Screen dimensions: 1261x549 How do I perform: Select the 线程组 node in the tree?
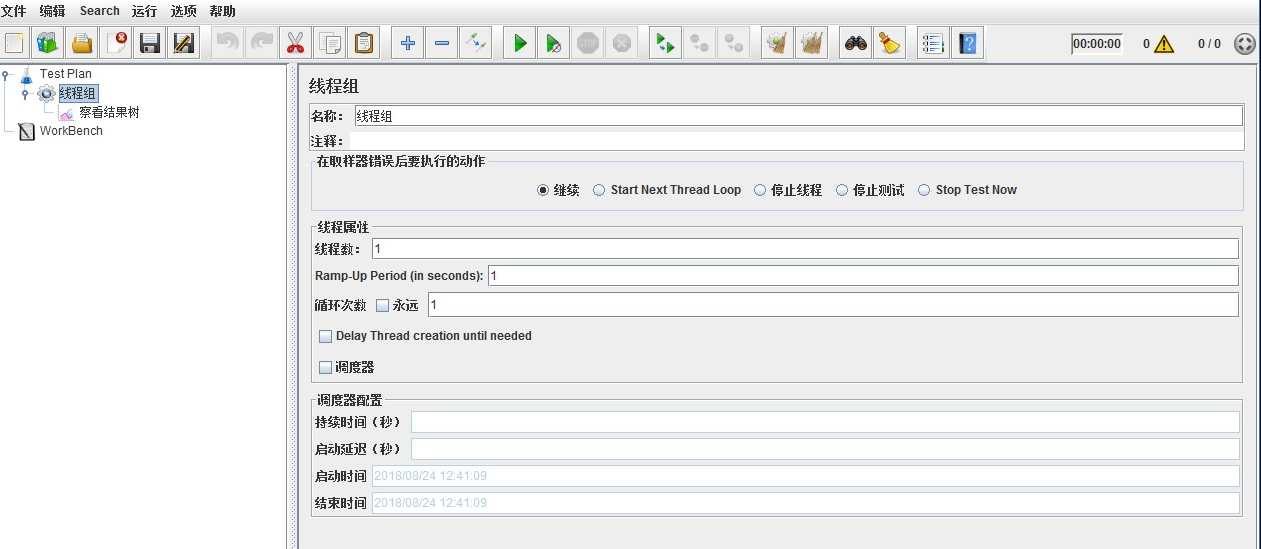pos(78,93)
